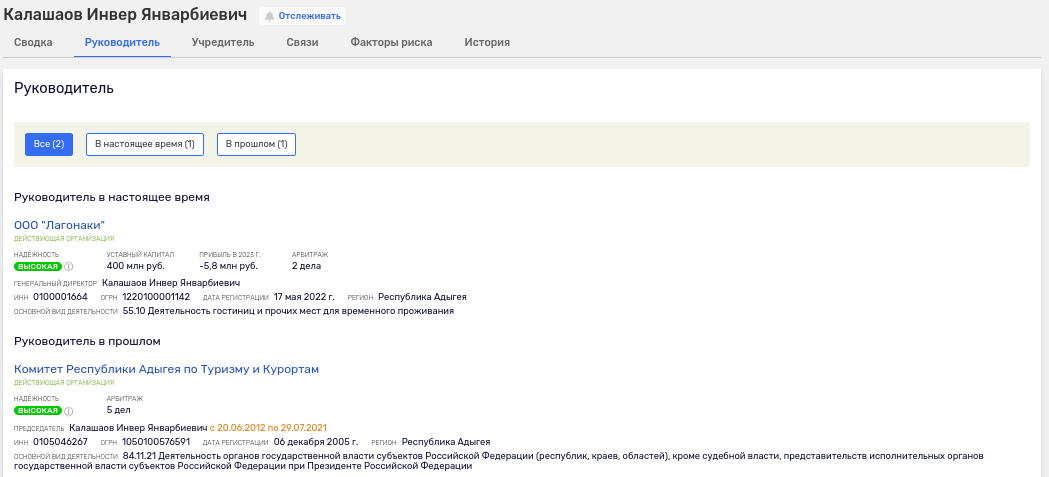Open the ООО "Лагонаки" company link
The width and height of the screenshot is (1049, 477).
60,225
